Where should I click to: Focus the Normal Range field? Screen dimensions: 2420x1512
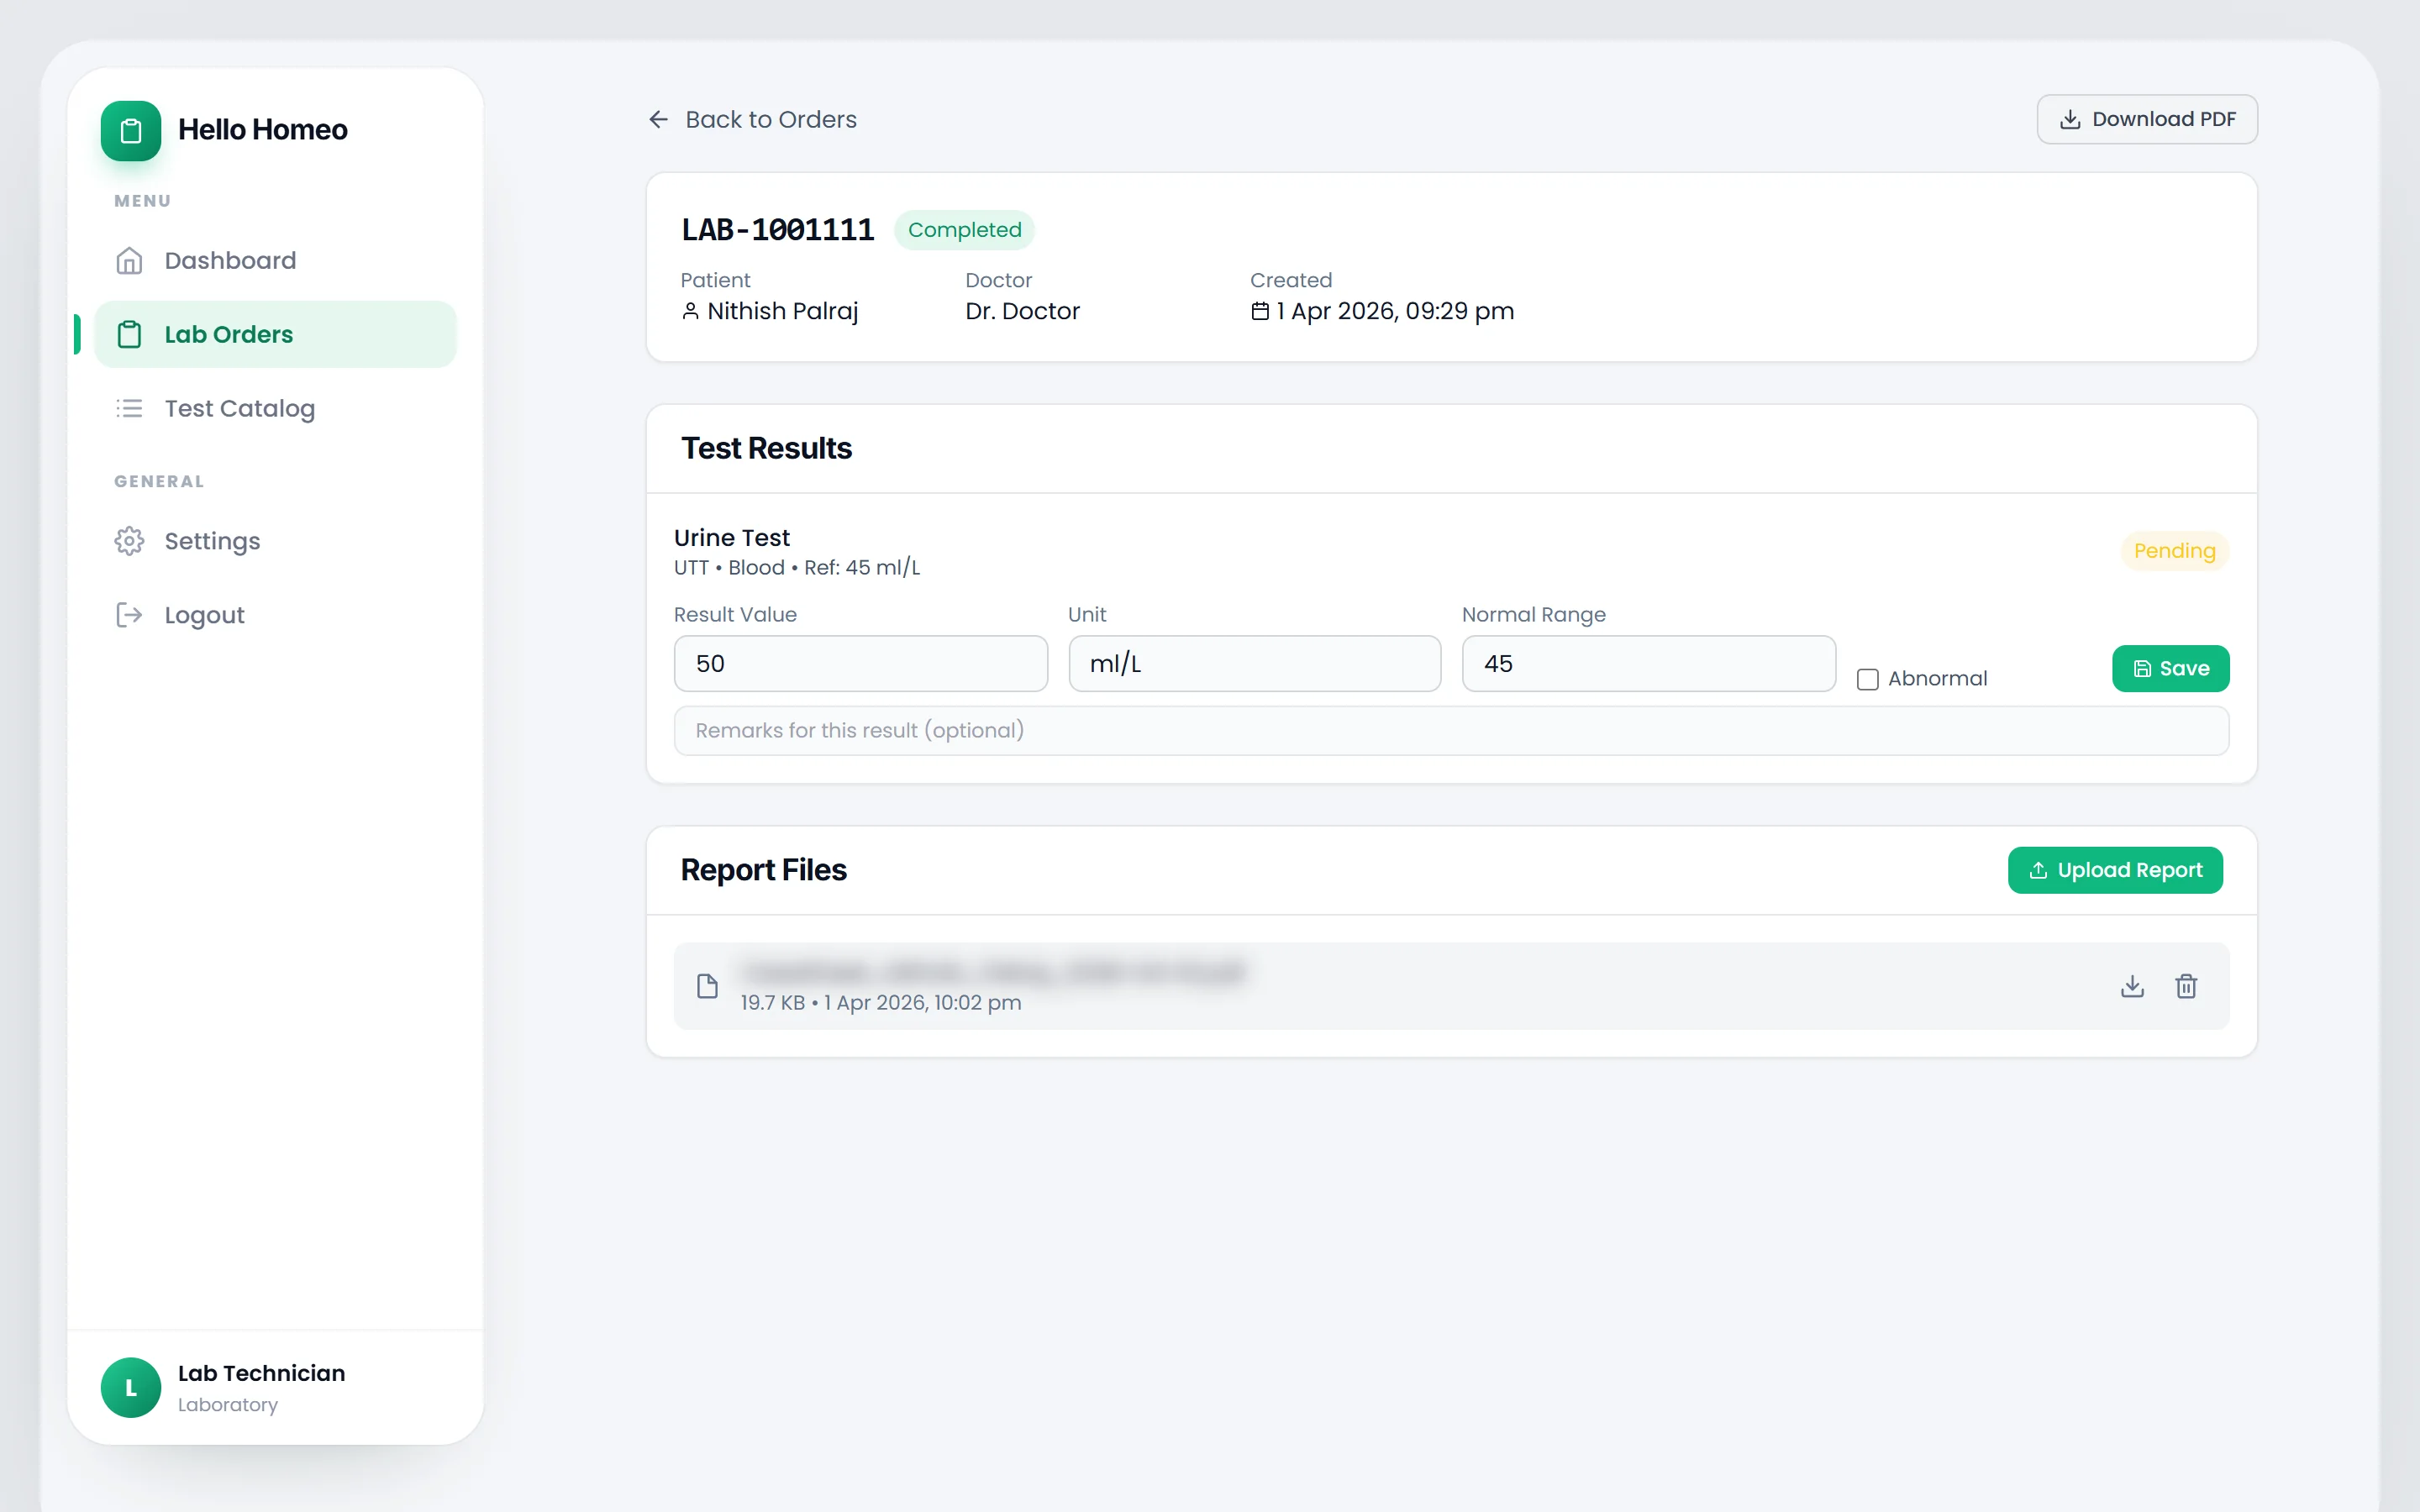coord(1648,664)
